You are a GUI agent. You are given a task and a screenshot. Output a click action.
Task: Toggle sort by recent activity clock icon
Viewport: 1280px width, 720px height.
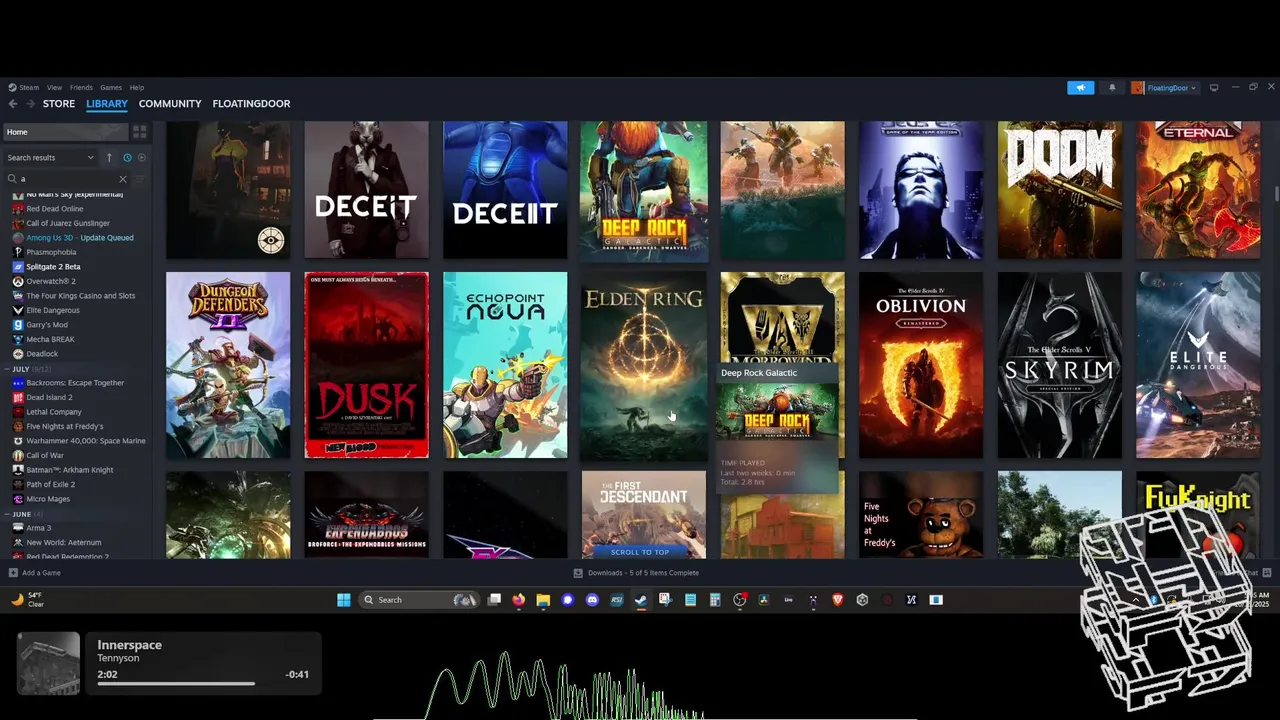[x=127, y=157]
